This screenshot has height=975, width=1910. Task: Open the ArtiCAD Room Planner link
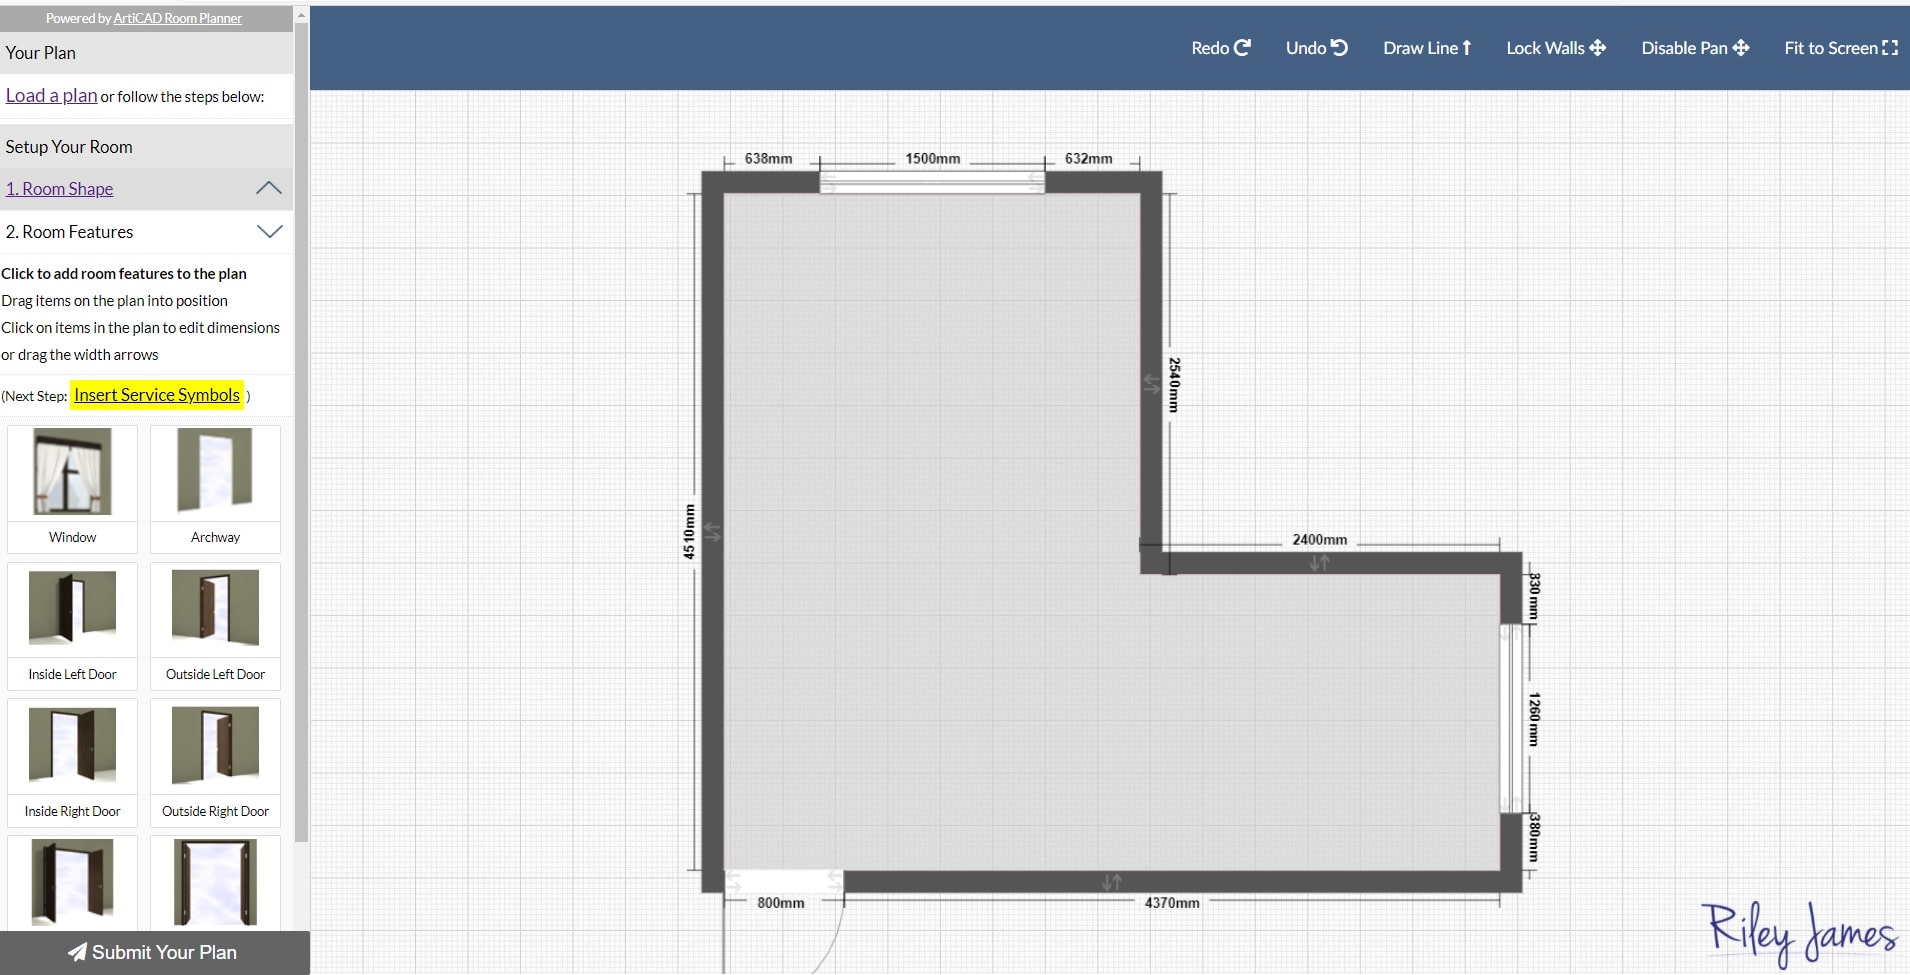pyautogui.click(x=177, y=17)
